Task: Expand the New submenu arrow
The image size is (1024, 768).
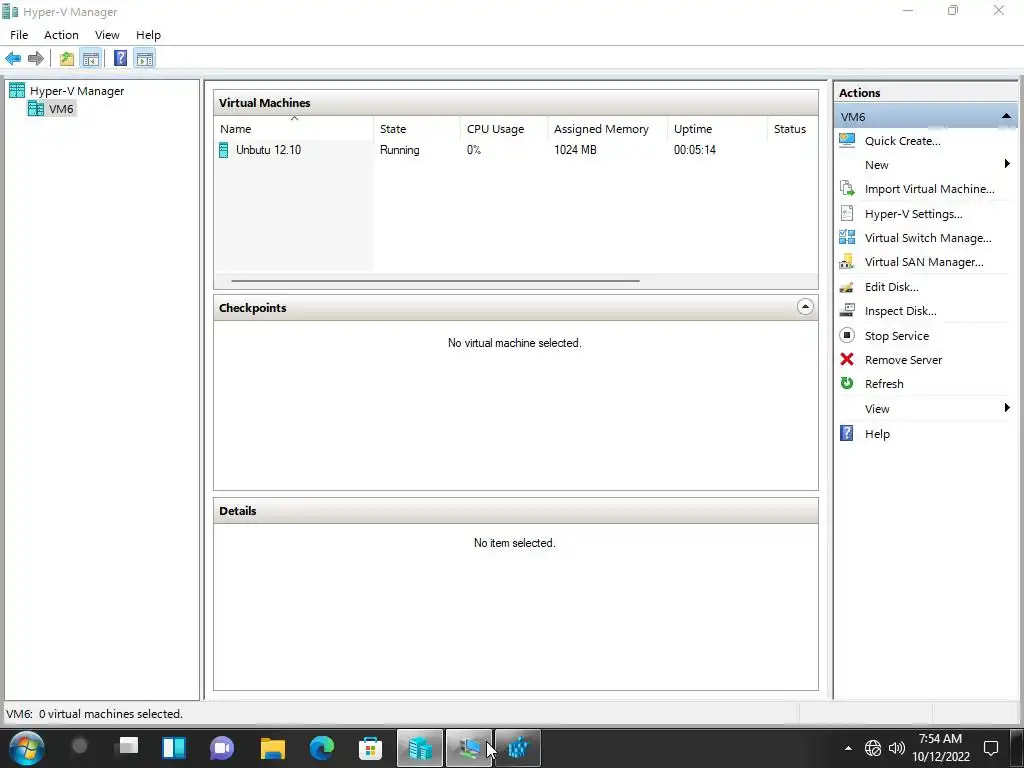Action: [x=1007, y=164]
